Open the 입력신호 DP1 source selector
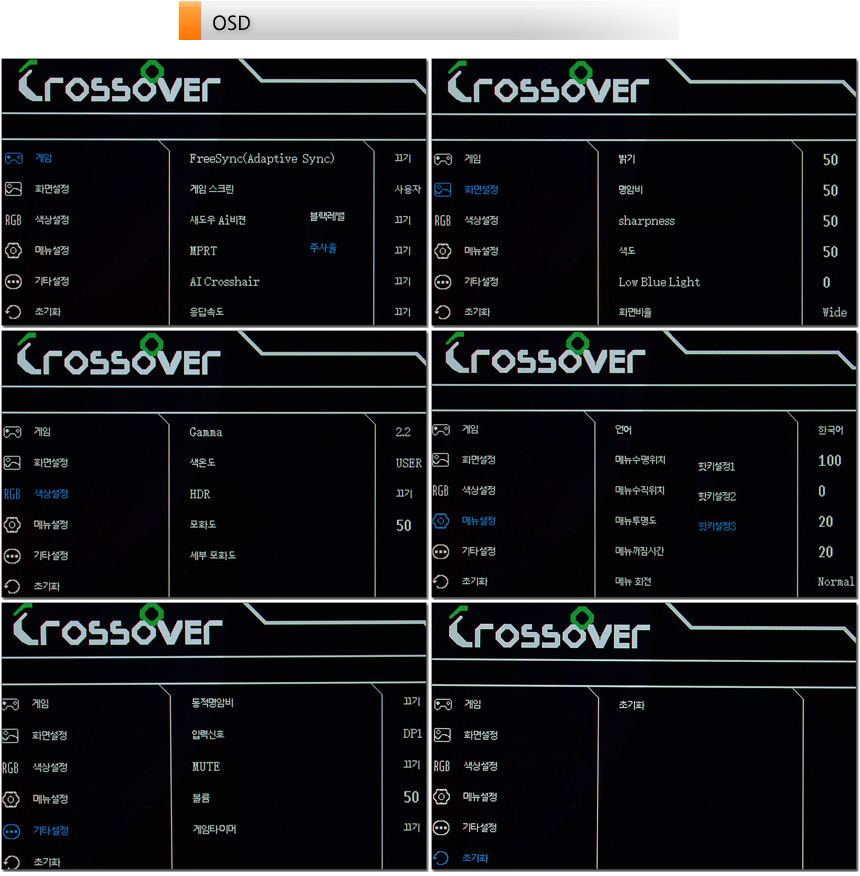The width and height of the screenshot is (860, 876). point(411,734)
